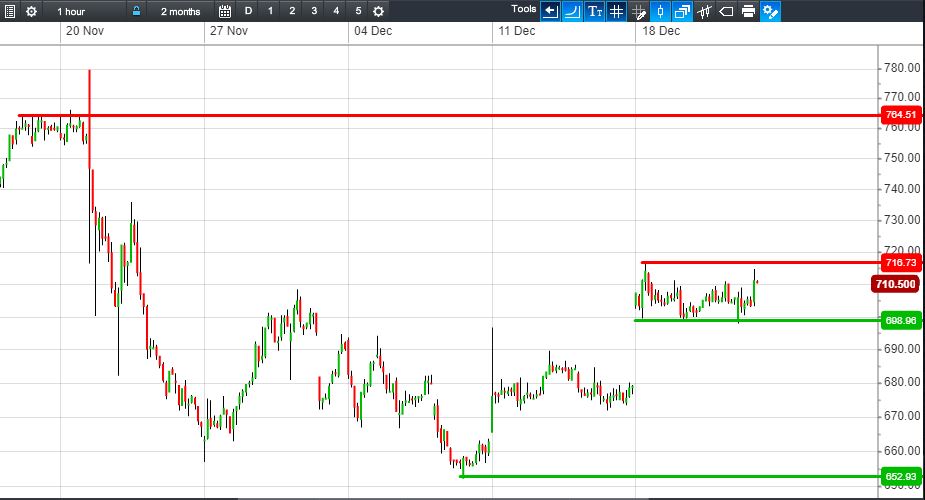
Task: Click the 11 Dec date label
Action: pos(517,31)
